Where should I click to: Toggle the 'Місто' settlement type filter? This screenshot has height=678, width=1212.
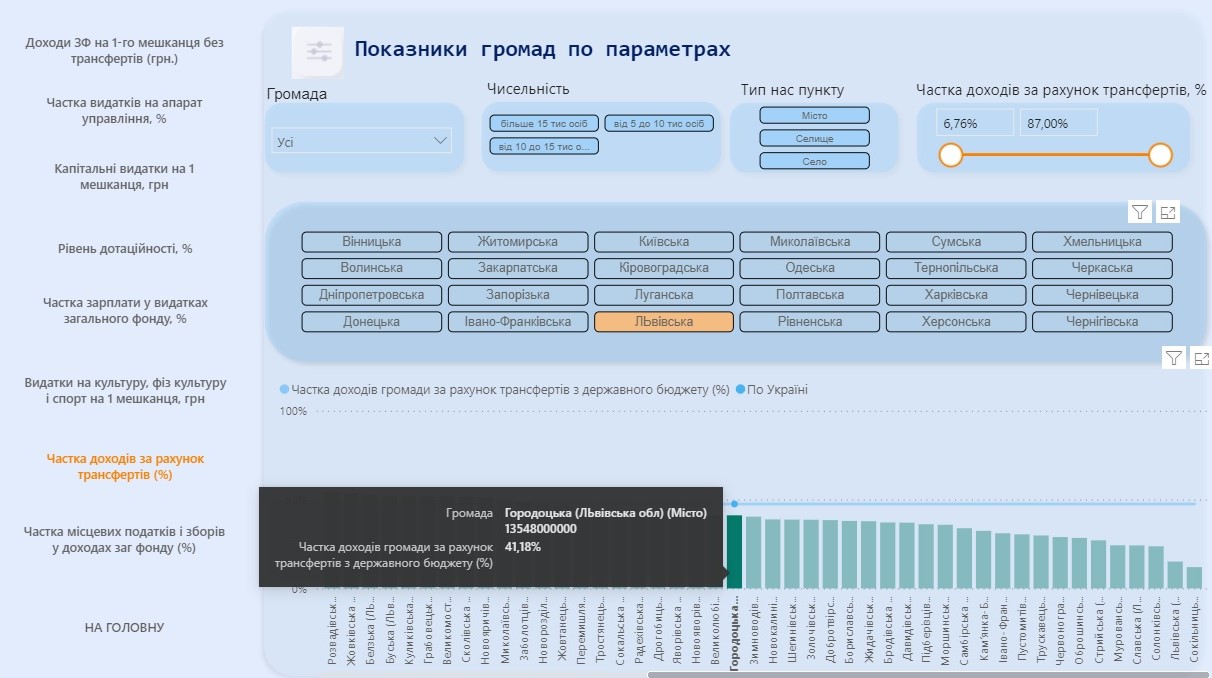tap(814, 116)
